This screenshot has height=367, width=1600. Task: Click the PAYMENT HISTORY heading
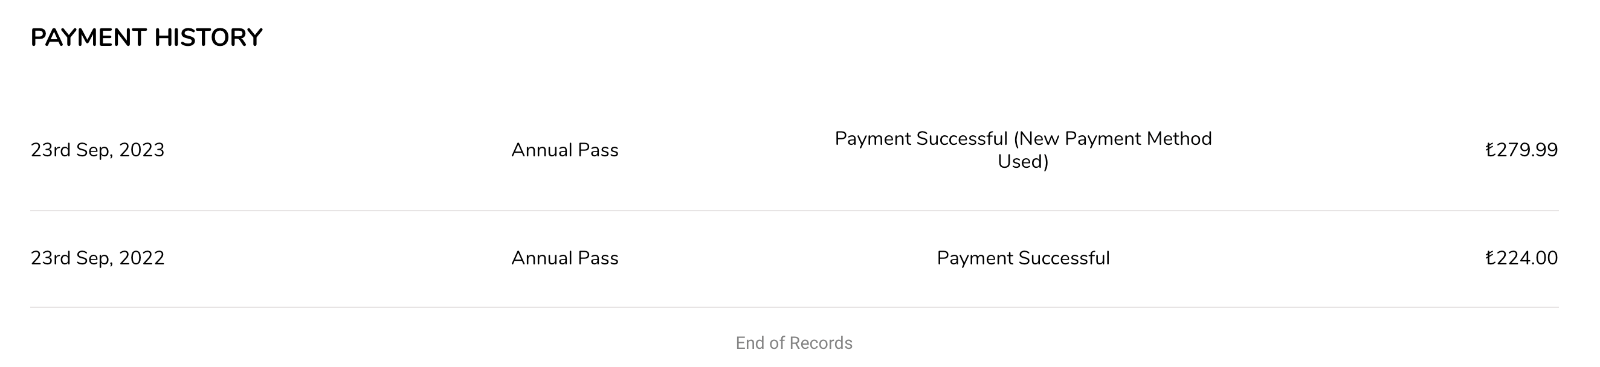click(146, 38)
